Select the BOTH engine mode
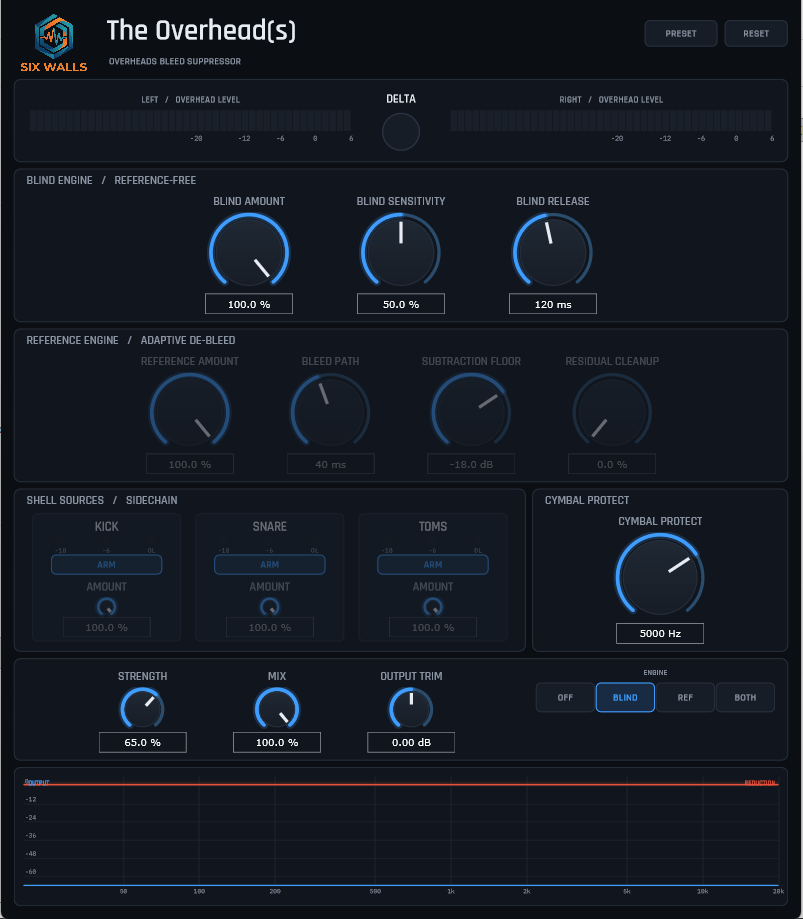The height and width of the screenshot is (919, 803). (x=745, y=697)
